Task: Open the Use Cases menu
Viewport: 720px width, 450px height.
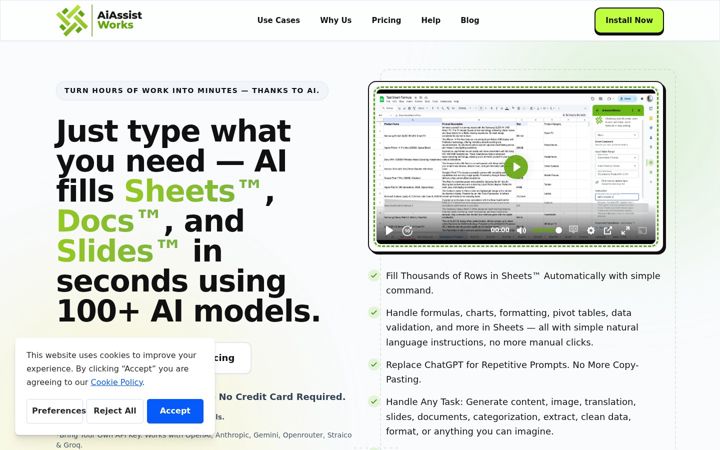Action: (278, 20)
